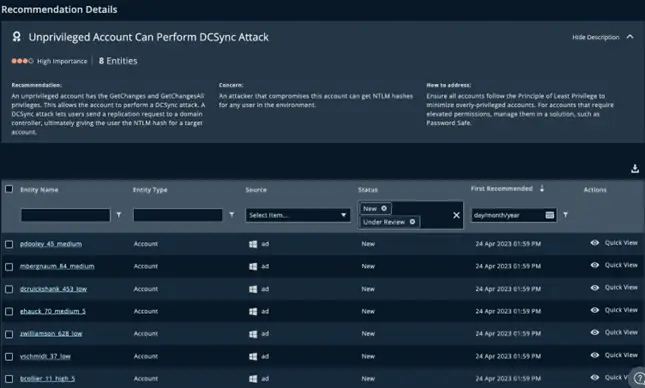Sort by the Entity Type column header
The height and width of the screenshot is (388, 645).
[x=150, y=190]
